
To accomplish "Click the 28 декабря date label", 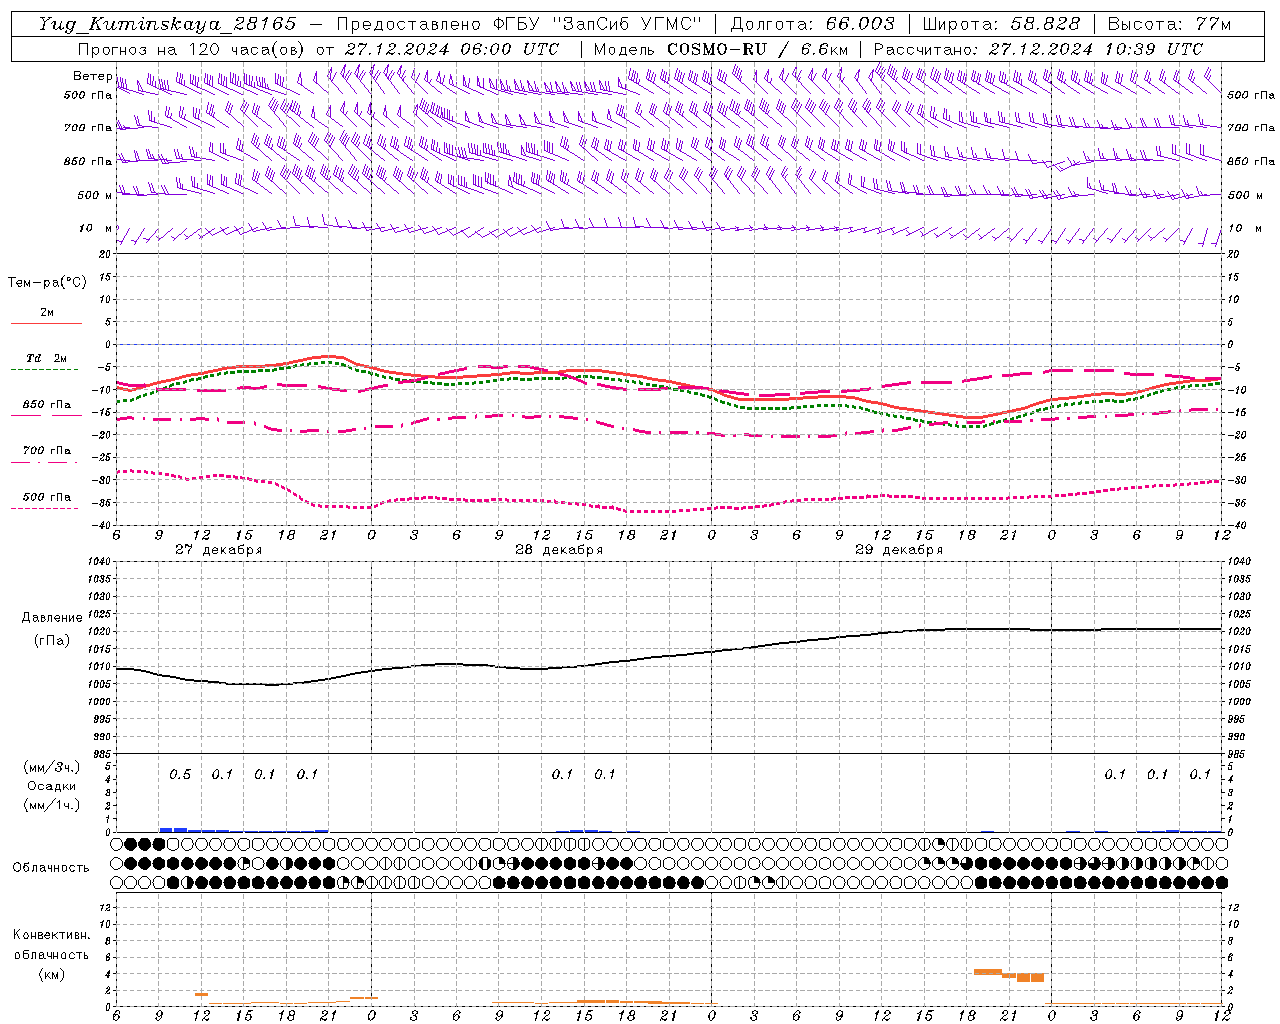I will click(x=559, y=550).
